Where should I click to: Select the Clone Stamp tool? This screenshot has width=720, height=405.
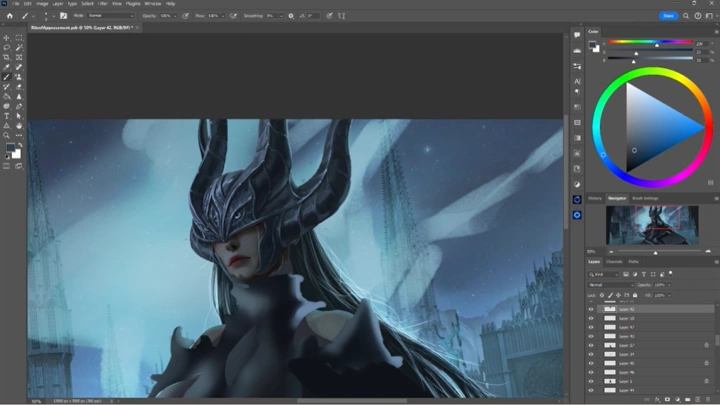(19, 77)
